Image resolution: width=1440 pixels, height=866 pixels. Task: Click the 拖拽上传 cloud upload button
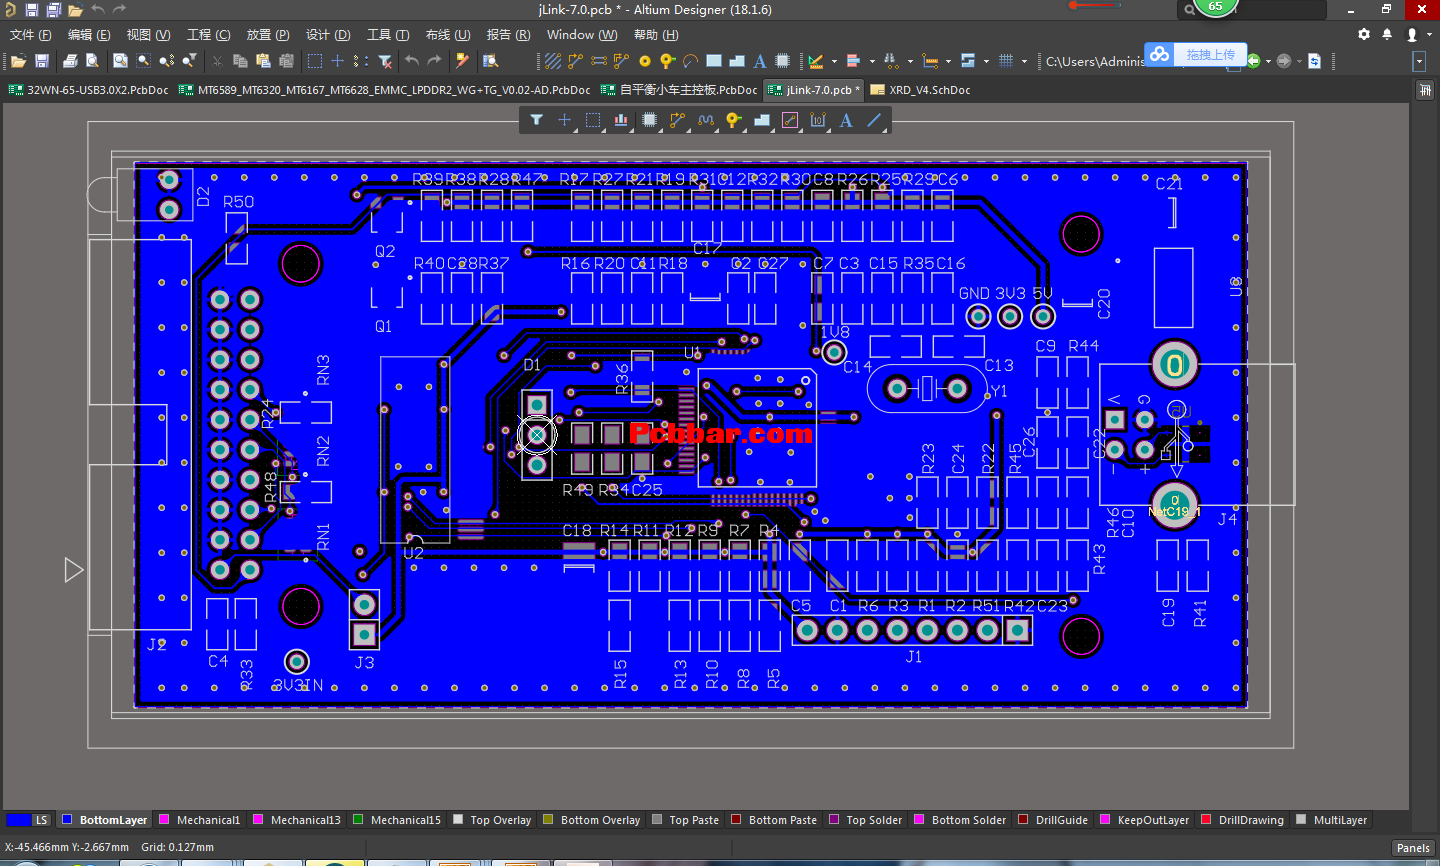1198,54
